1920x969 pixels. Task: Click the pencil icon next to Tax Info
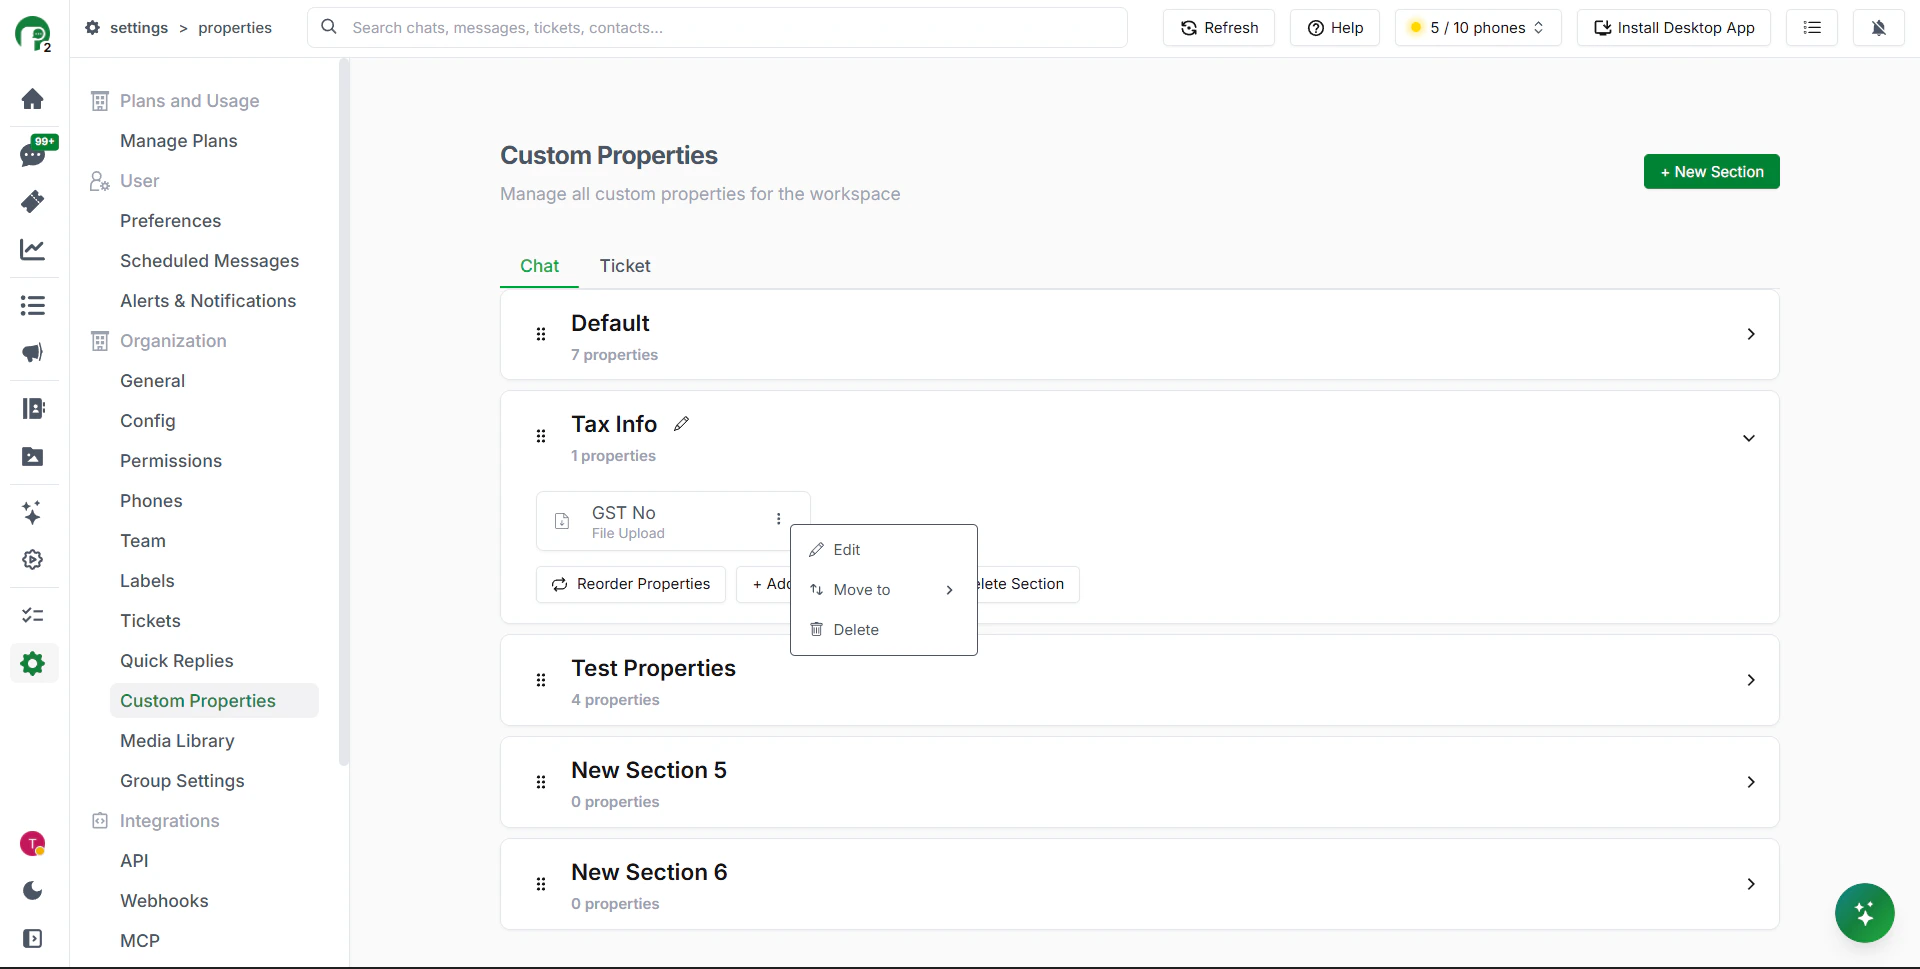(681, 424)
